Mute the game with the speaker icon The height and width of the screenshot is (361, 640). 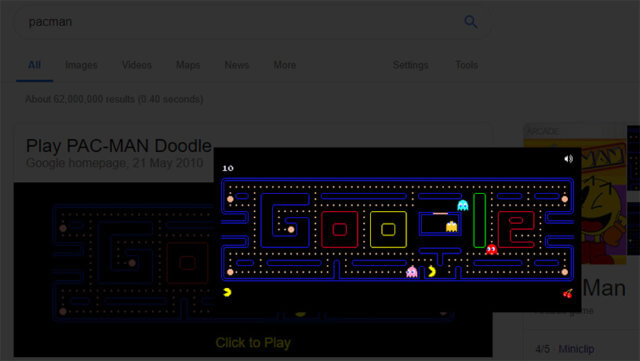[x=568, y=158]
